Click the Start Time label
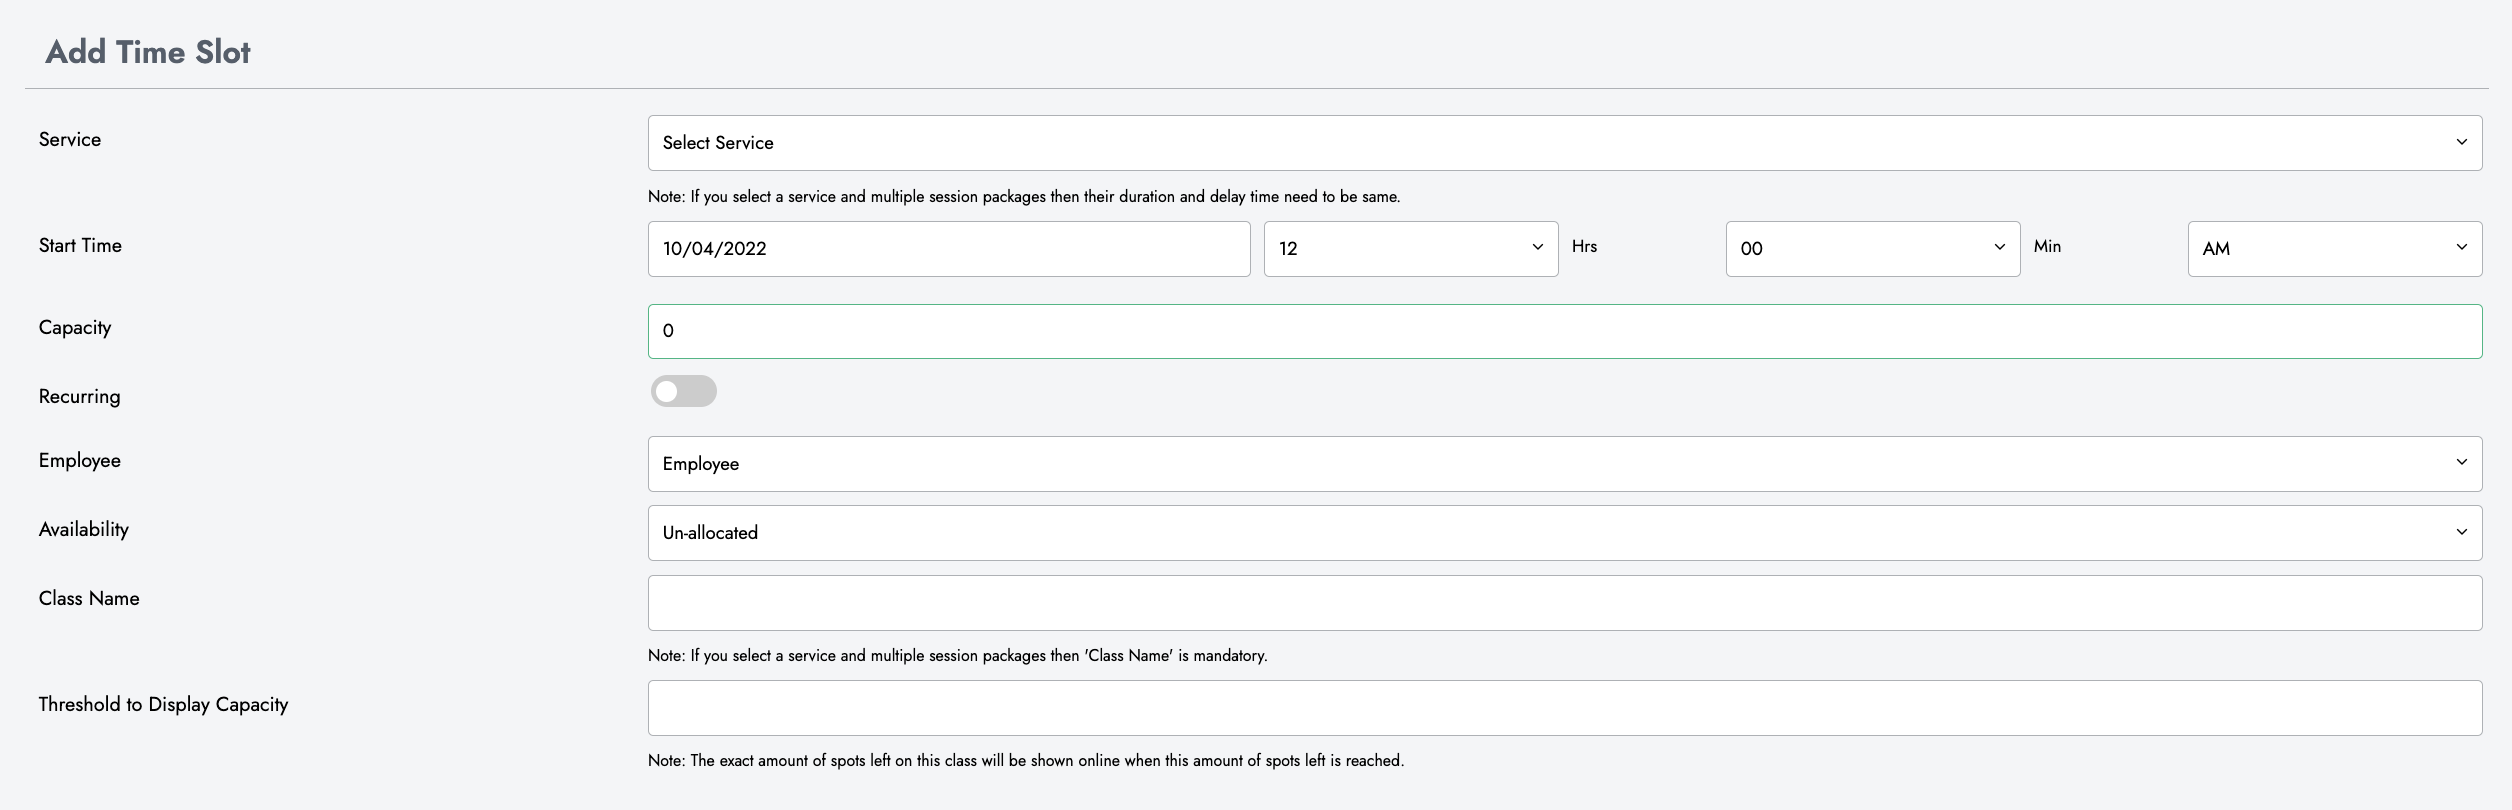This screenshot has width=2512, height=810. [80, 246]
